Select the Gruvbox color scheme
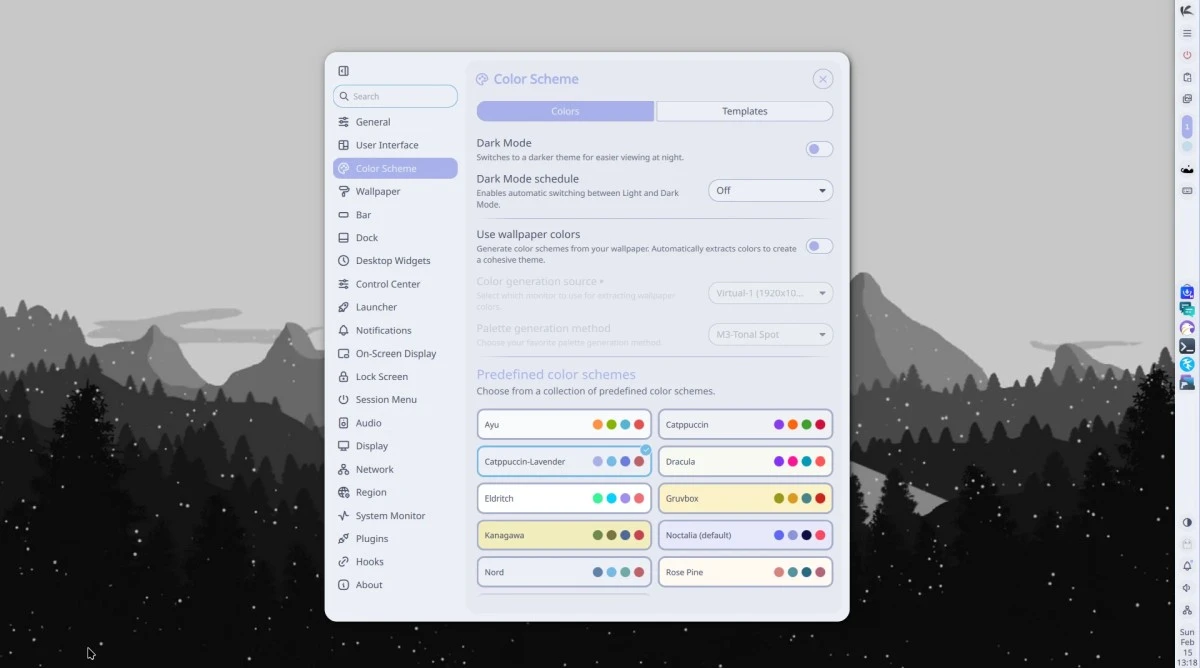This screenshot has height=668, width=1200. (x=745, y=498)
